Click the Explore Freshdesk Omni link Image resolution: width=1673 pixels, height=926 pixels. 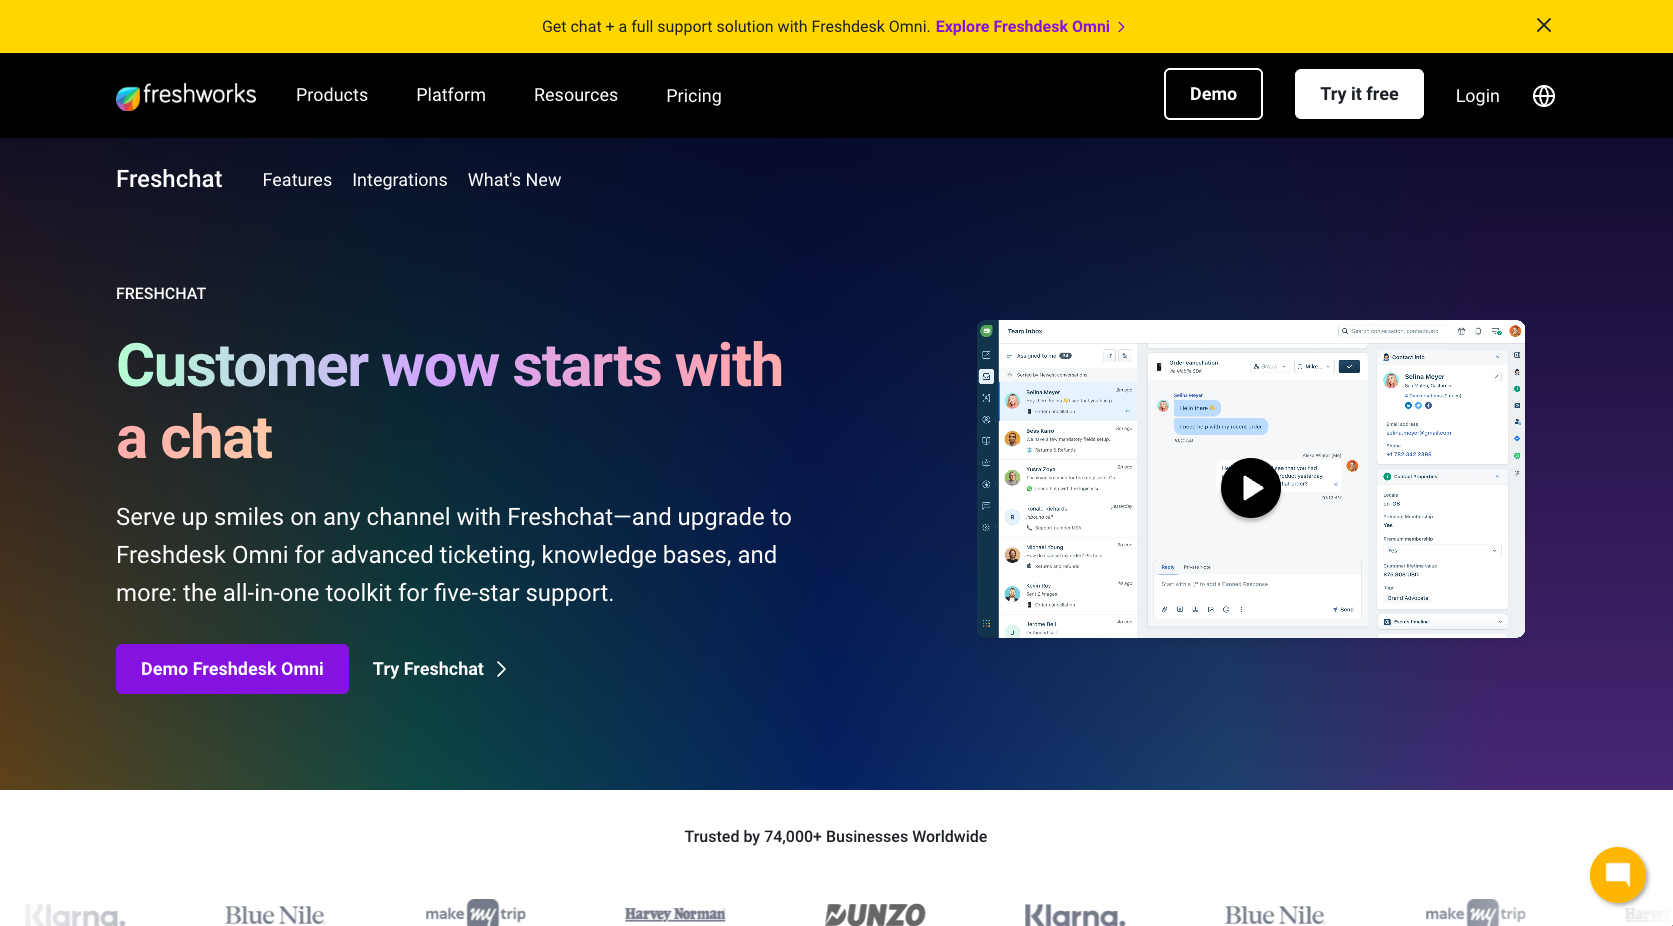1023,26
